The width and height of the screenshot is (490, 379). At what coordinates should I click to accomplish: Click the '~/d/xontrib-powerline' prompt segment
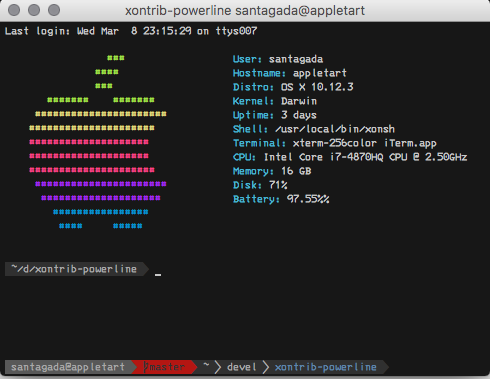pyautogui.click(x=77, y=269)
